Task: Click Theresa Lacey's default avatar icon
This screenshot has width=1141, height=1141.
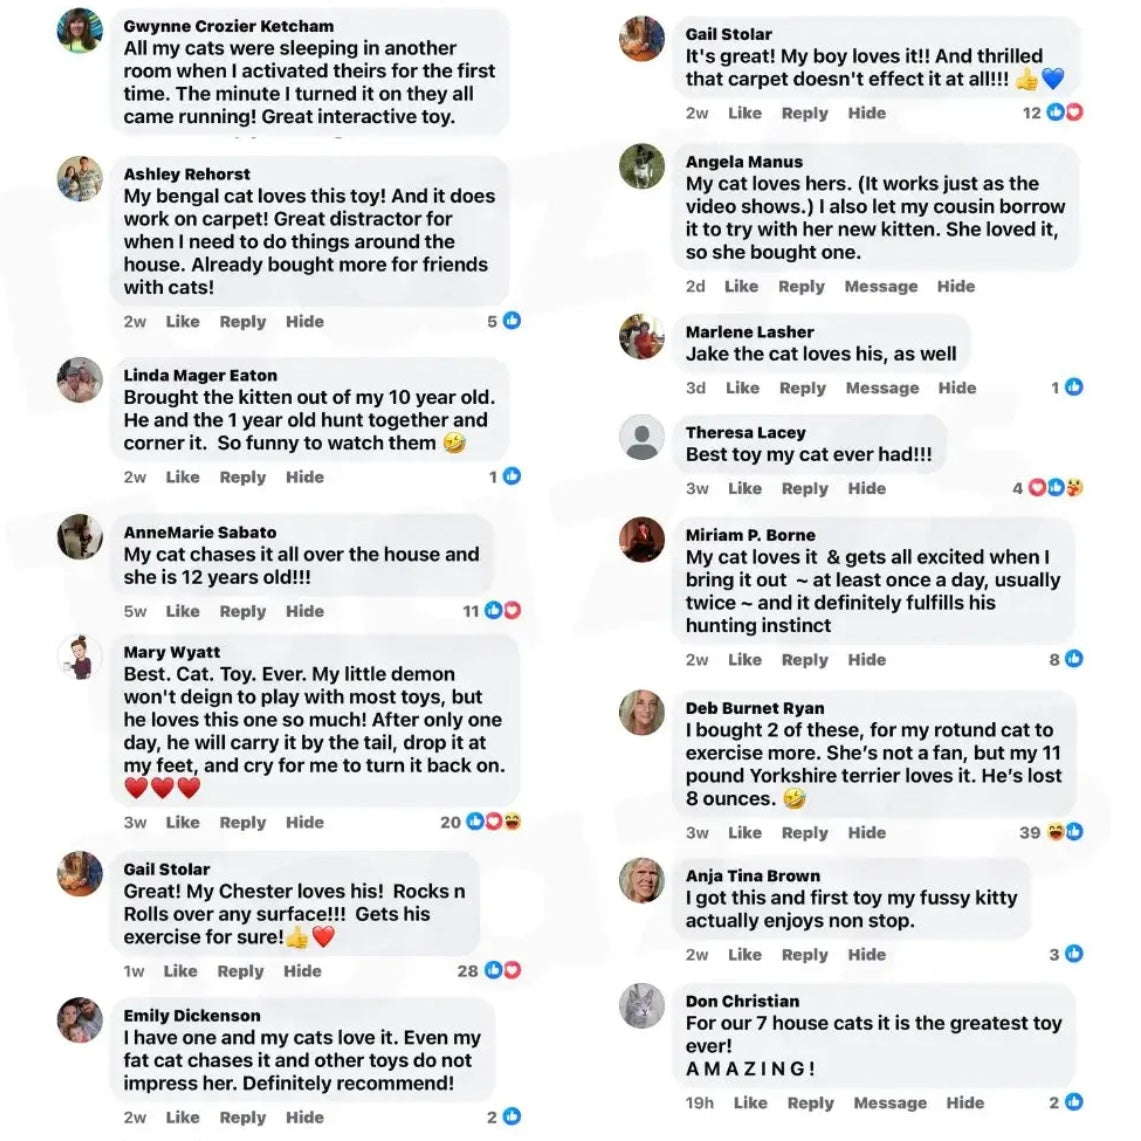Action: (x=641, y=437)
